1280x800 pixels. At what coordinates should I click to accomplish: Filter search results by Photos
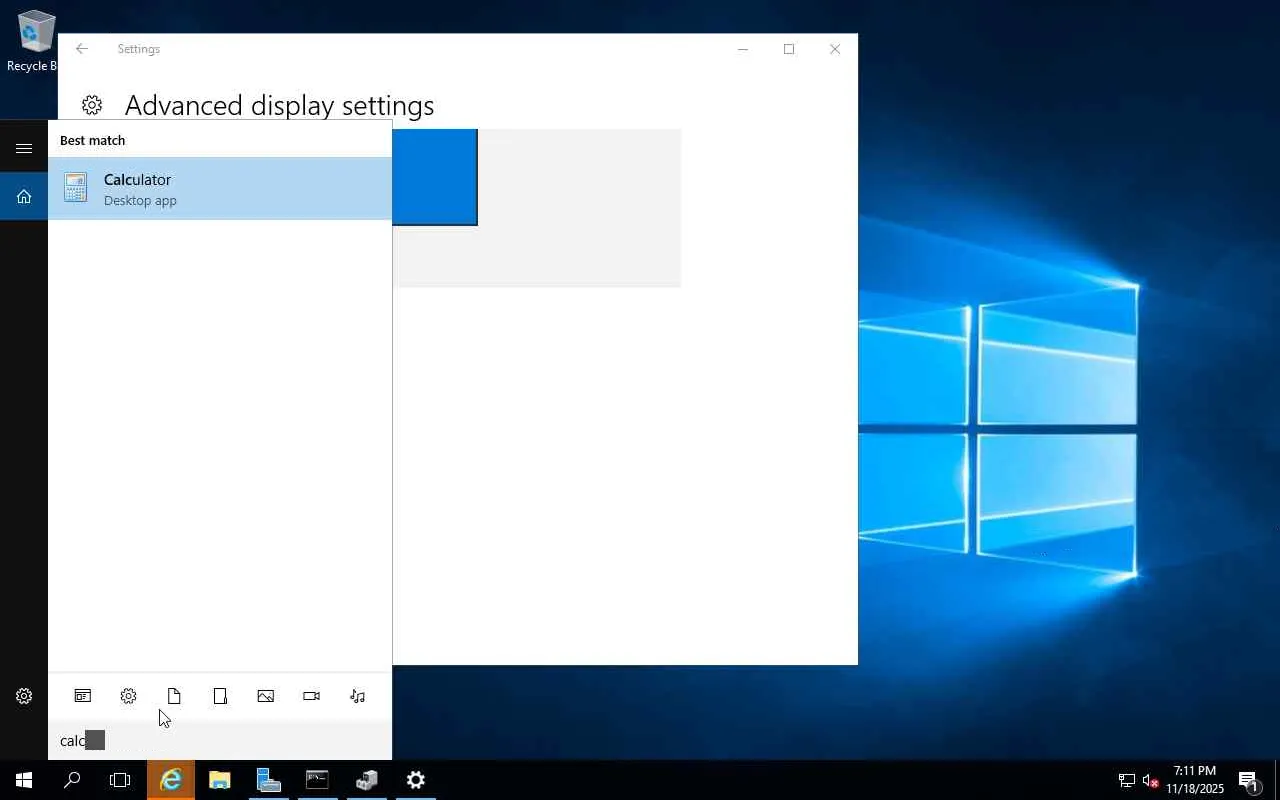point(265,696)
